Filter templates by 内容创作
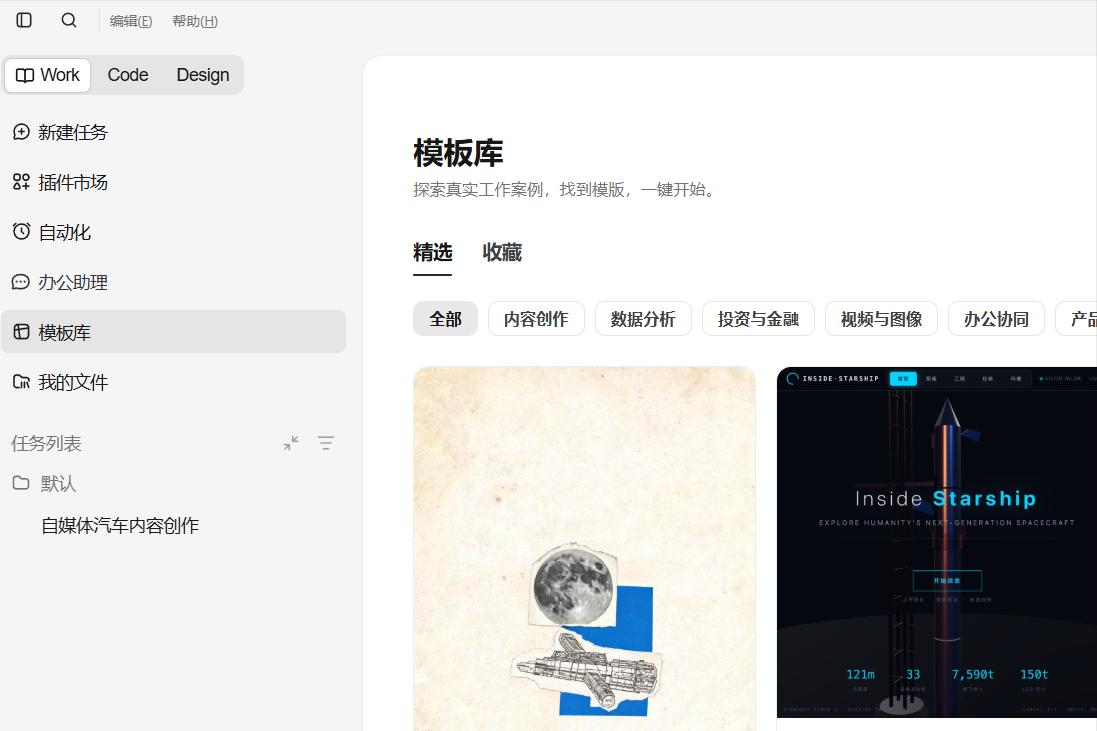 click(x=536, y=319)
